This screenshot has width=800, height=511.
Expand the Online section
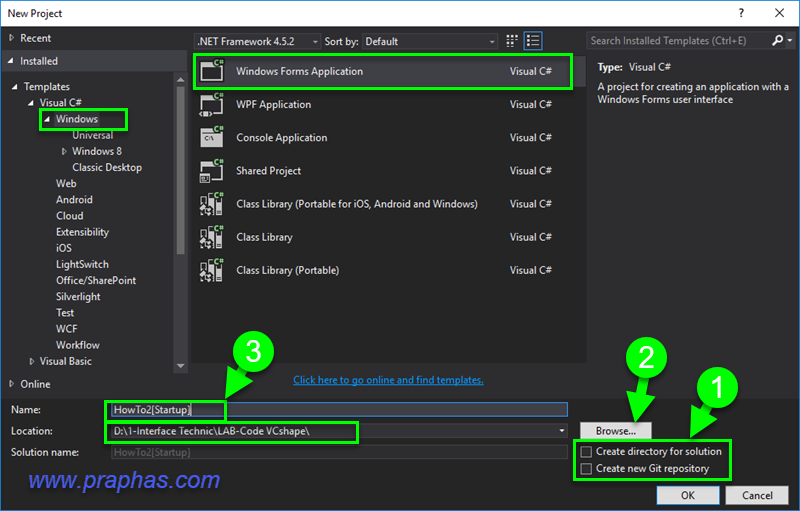11,384
